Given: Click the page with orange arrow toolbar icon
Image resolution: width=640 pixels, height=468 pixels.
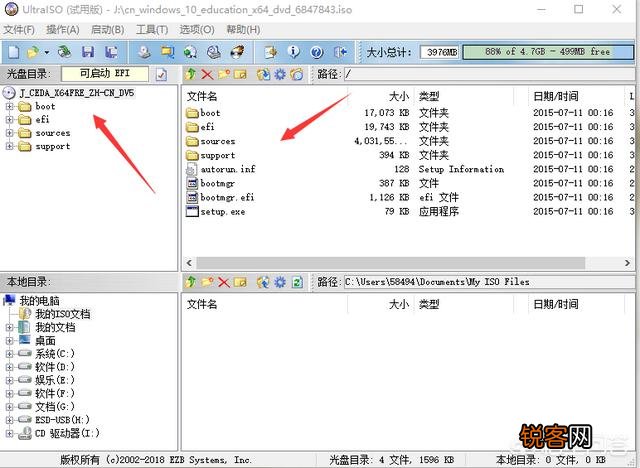Looking at the screenshot, I should [x=270, y=52].
